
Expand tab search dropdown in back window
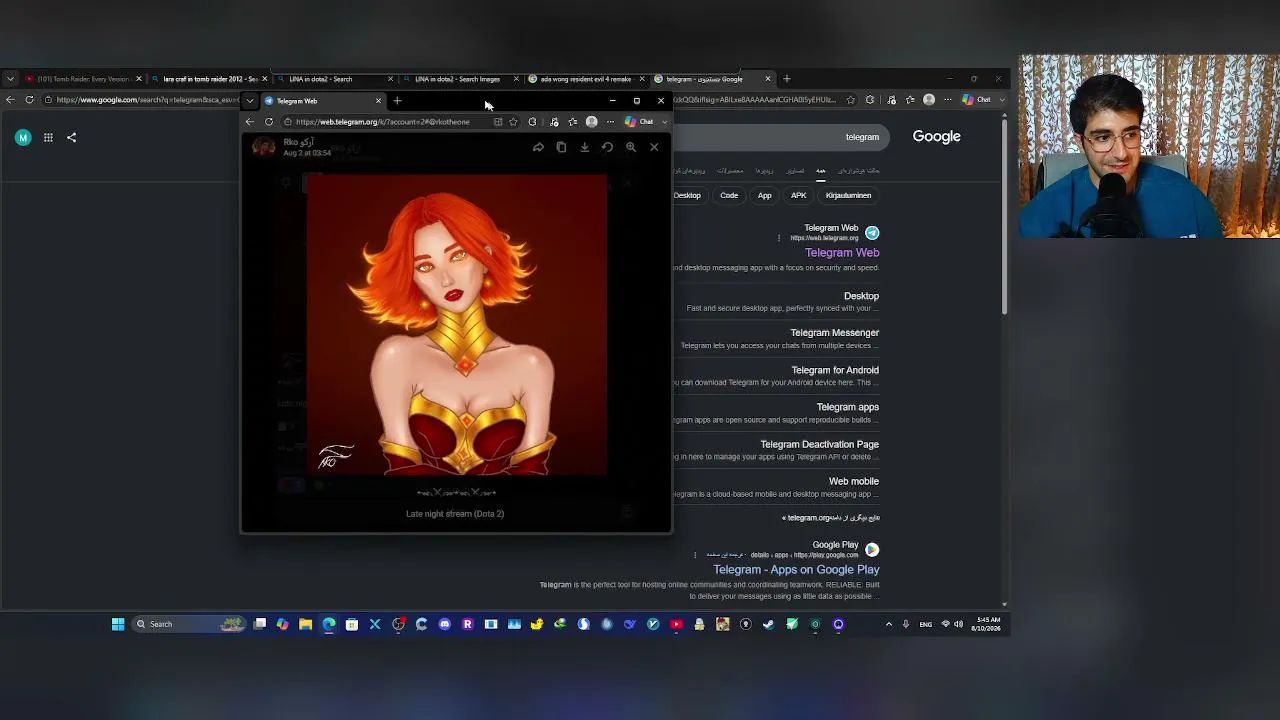coord(10,79)
